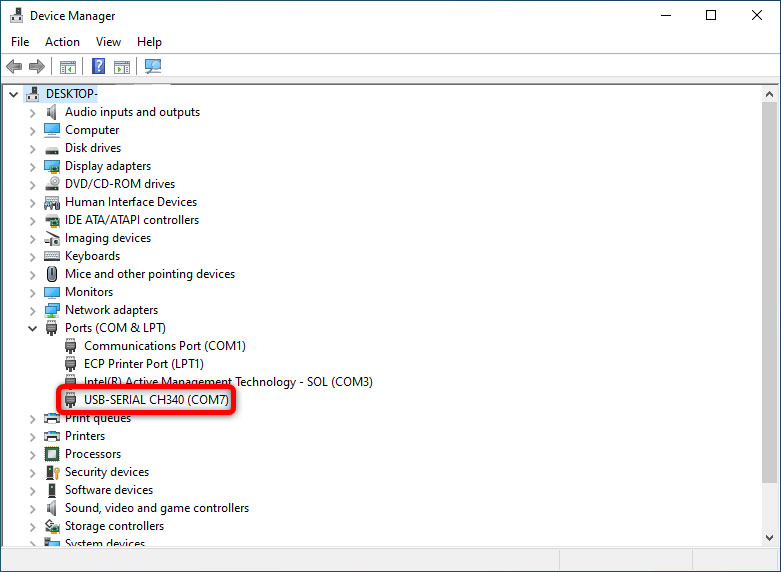Collapse the Ports (COM & LPT) node
The width and height of the screenshot is (781, 572).
pyautogui.click(x=32, y=328)
